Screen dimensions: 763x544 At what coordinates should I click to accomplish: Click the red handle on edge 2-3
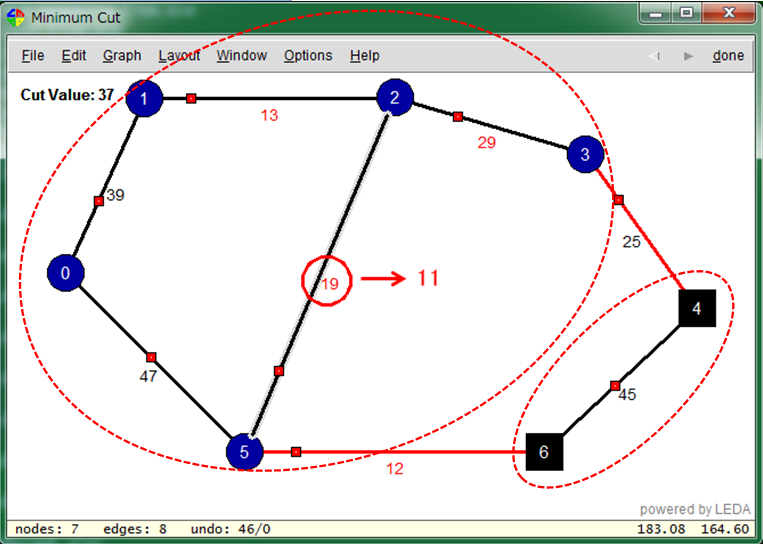(458, 117)
